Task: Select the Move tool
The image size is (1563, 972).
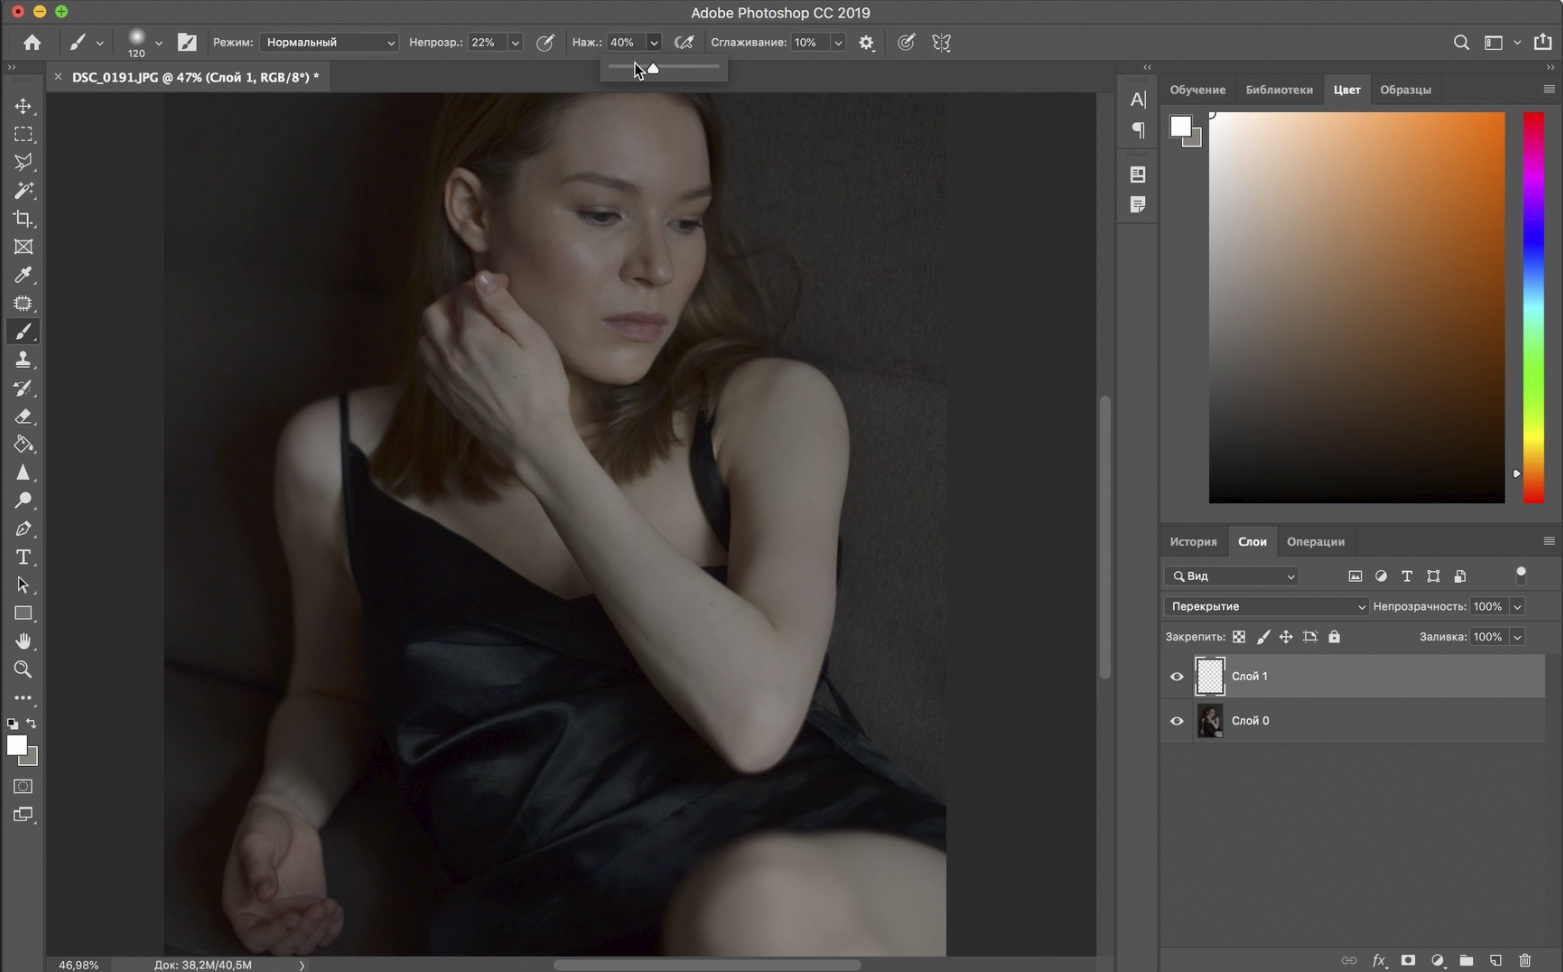Action: (x=23, y=106)
